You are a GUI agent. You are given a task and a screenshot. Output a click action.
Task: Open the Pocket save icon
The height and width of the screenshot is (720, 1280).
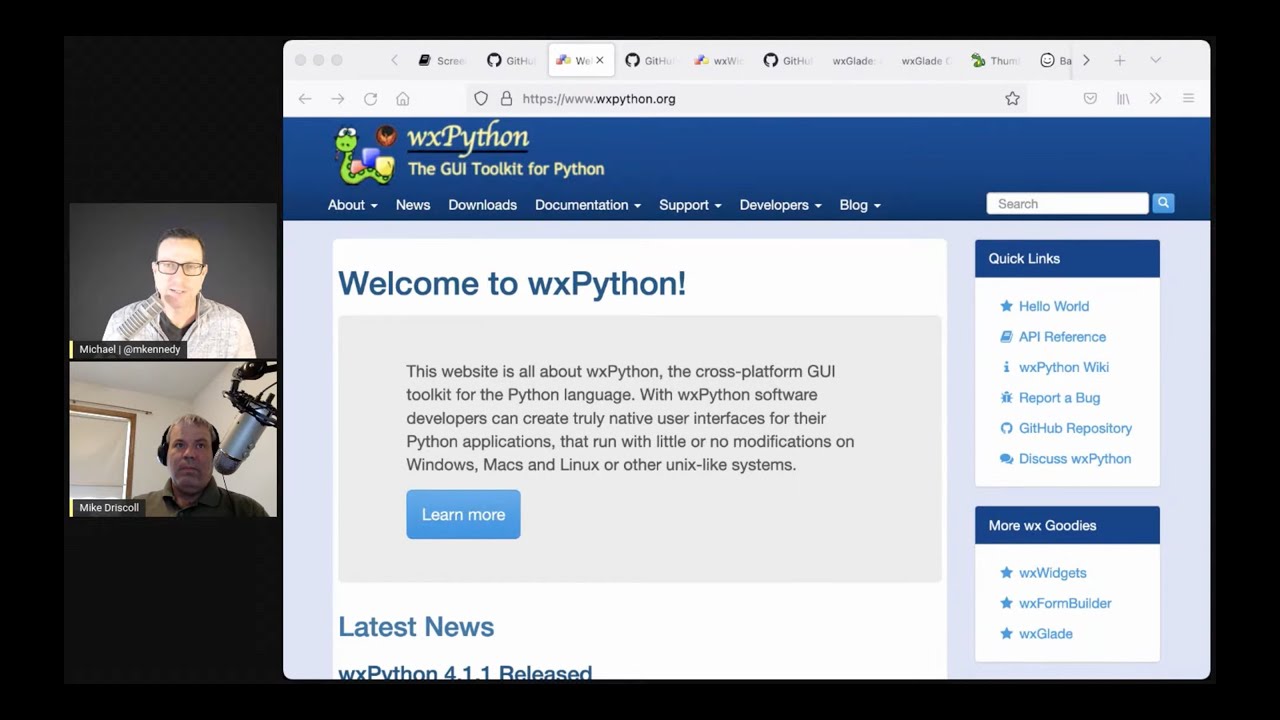[x=1090, y=99]
